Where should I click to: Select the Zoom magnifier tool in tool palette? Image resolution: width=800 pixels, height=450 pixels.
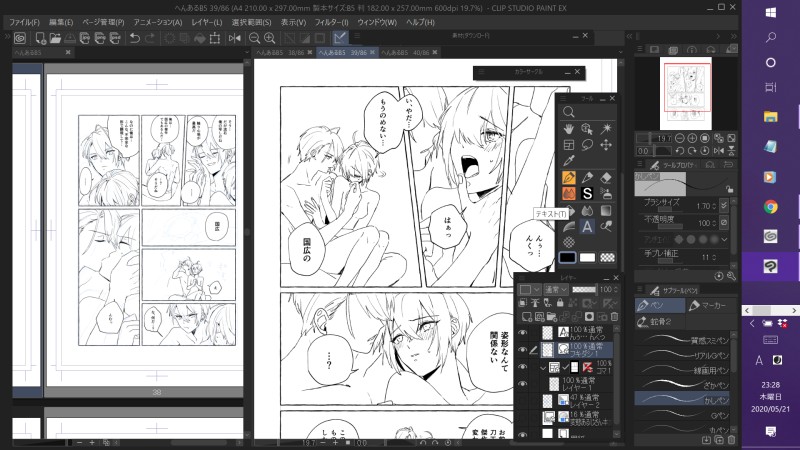568,112
